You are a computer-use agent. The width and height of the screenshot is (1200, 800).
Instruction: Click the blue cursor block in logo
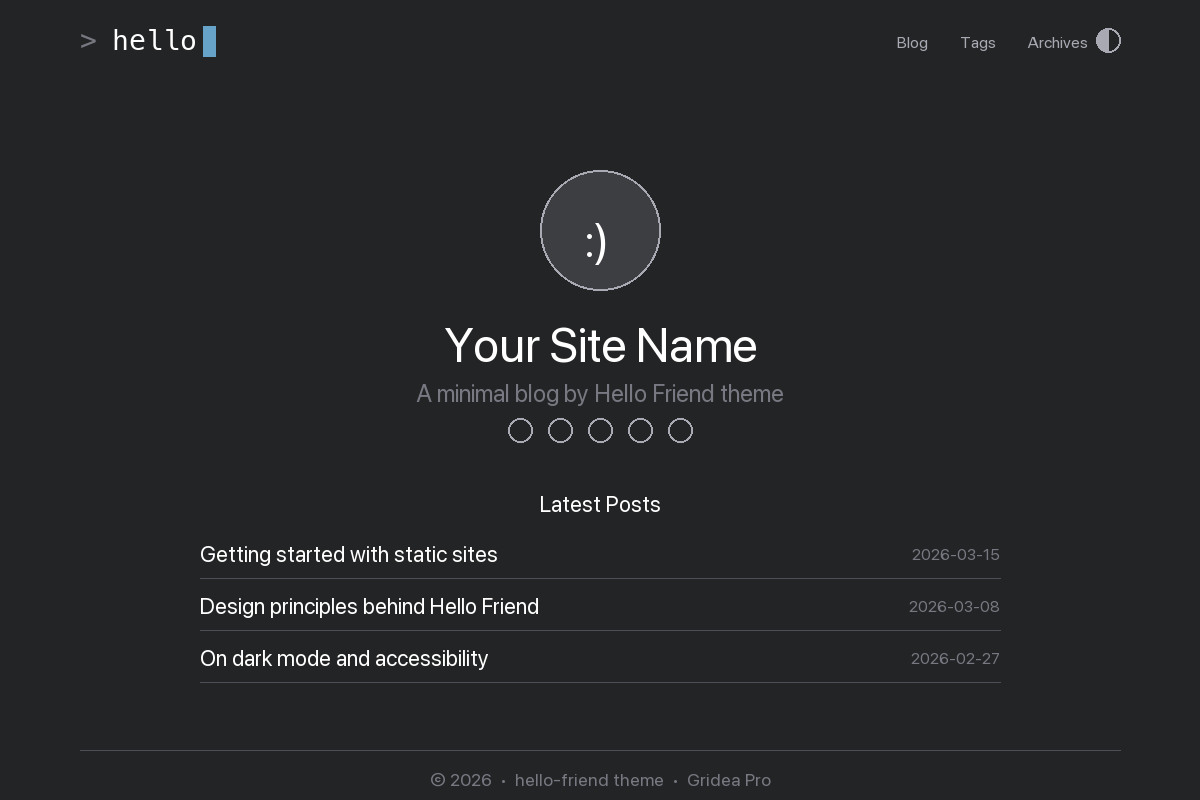(x=209, y=41)
